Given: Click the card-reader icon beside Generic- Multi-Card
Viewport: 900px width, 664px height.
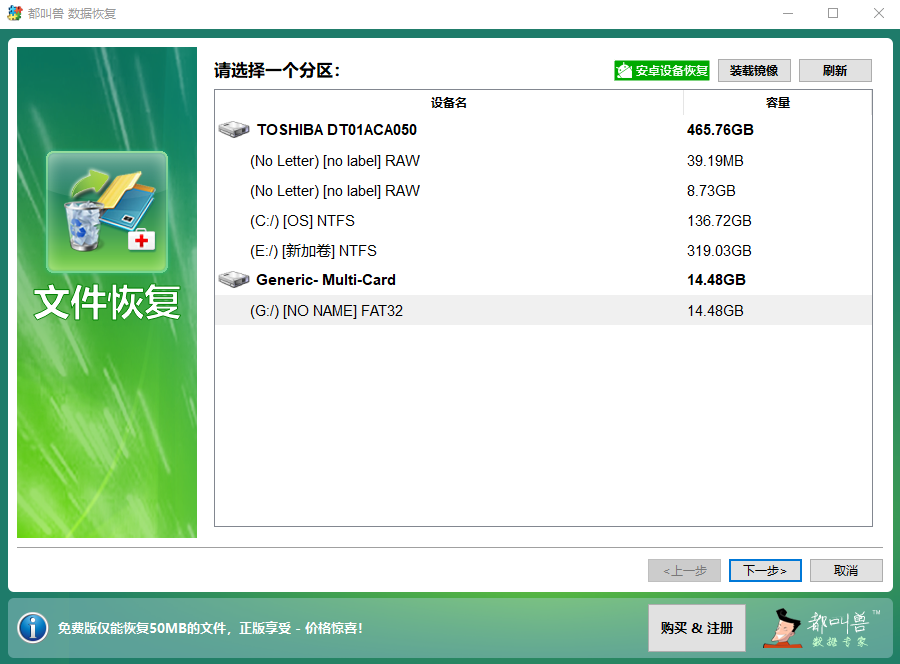Looking at the screenshot, I should coord(233,280).
